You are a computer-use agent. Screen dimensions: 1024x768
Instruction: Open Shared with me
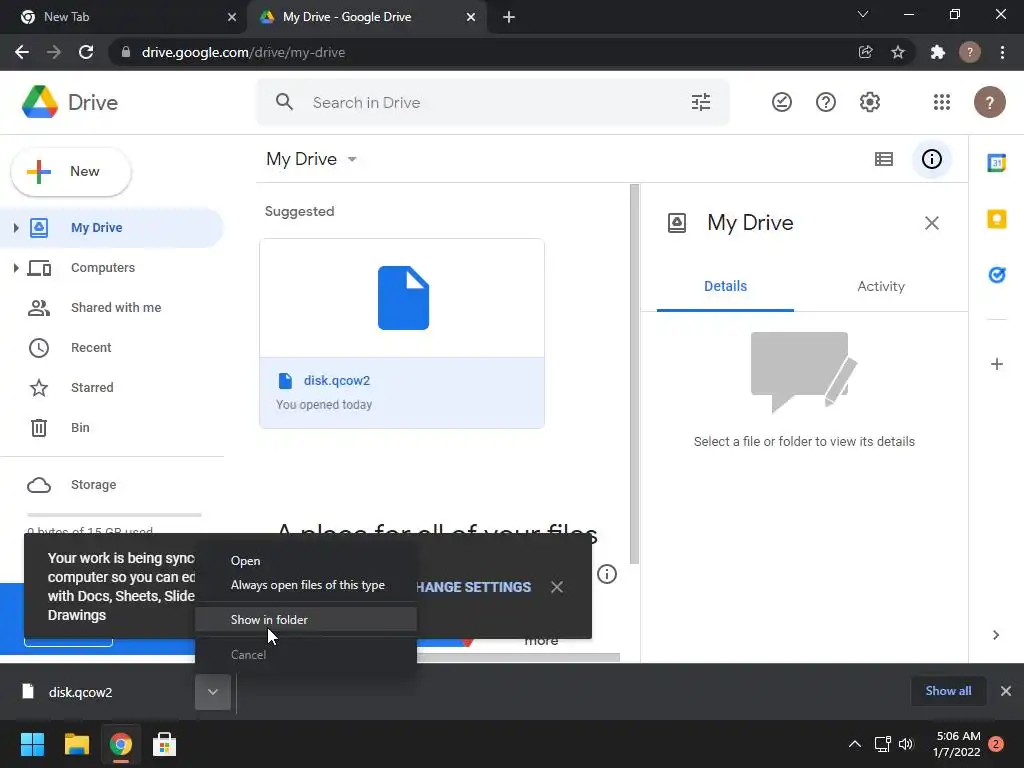111,308
